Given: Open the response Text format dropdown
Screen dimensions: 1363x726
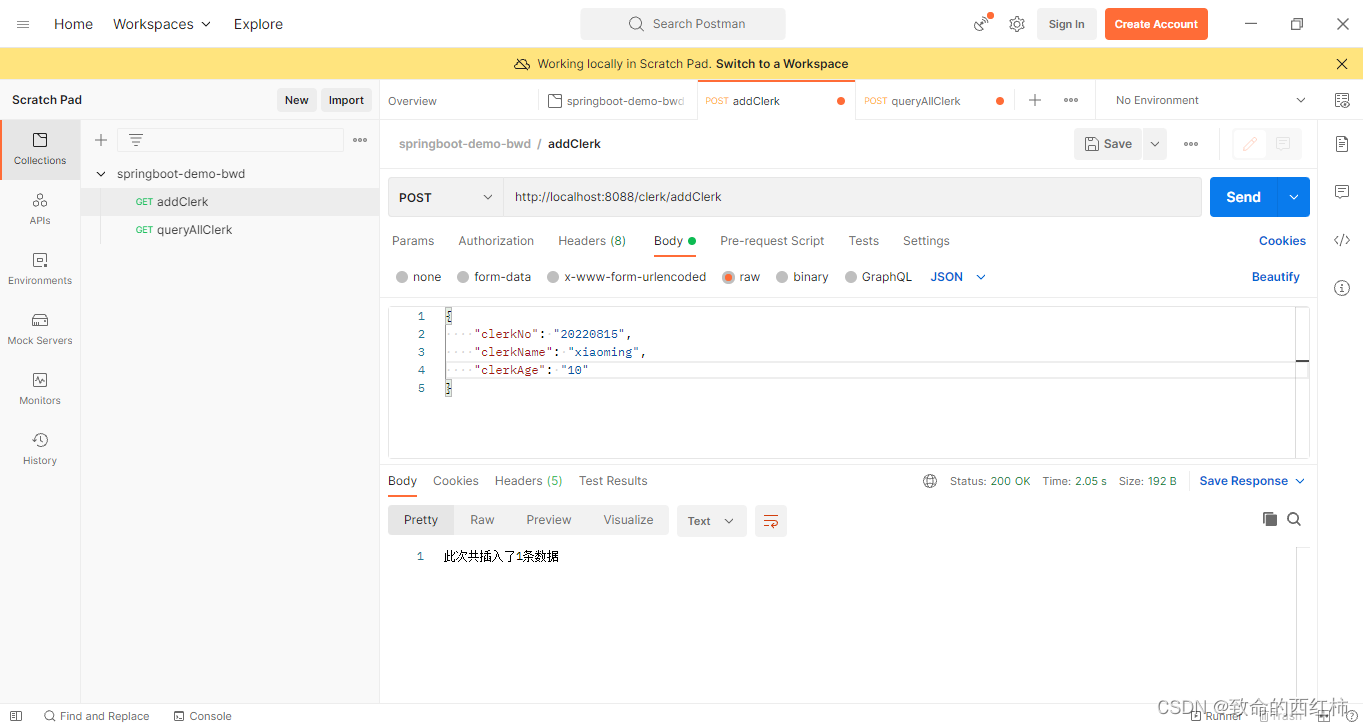Looking at the screenshot, I should click(712, 521).
